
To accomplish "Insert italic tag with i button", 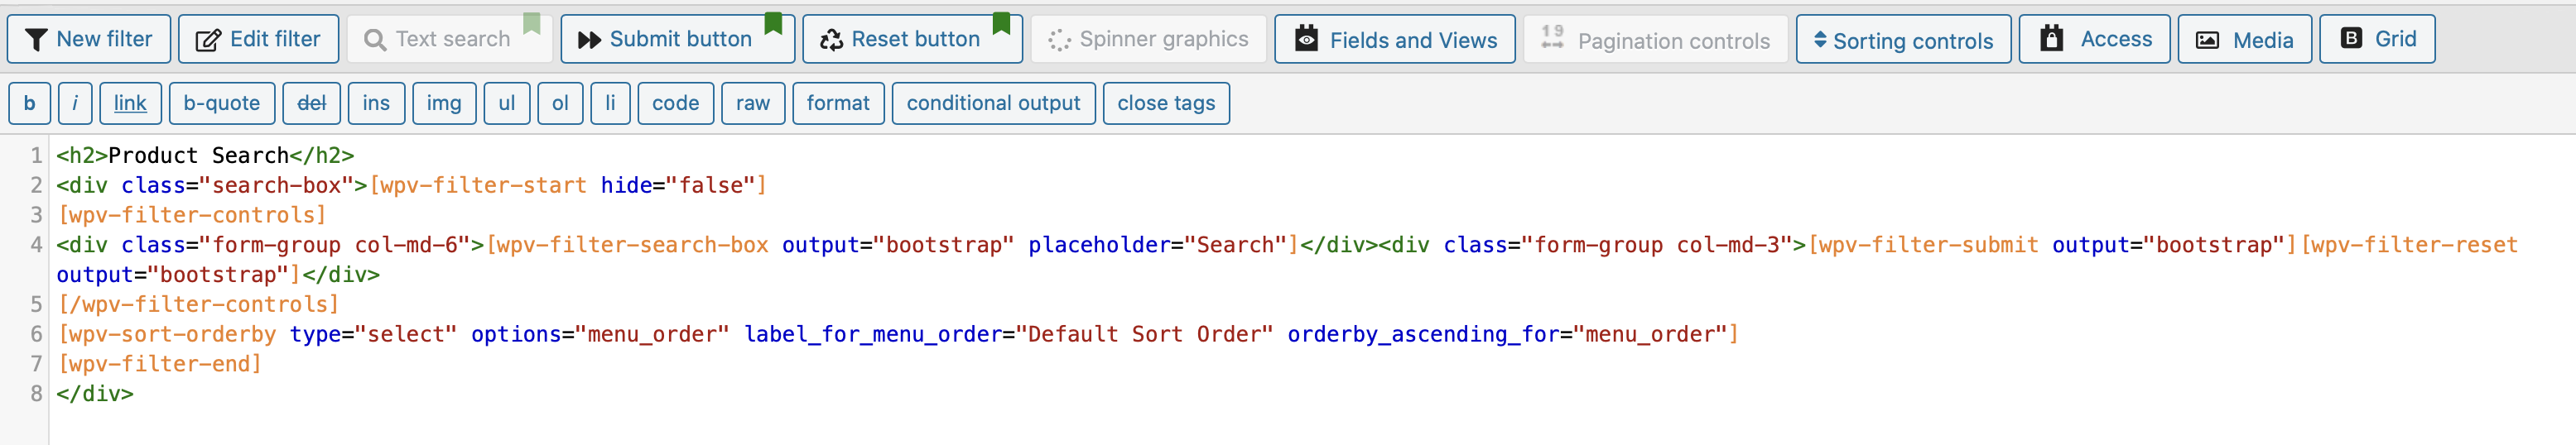I will click(x=75, y=103).
